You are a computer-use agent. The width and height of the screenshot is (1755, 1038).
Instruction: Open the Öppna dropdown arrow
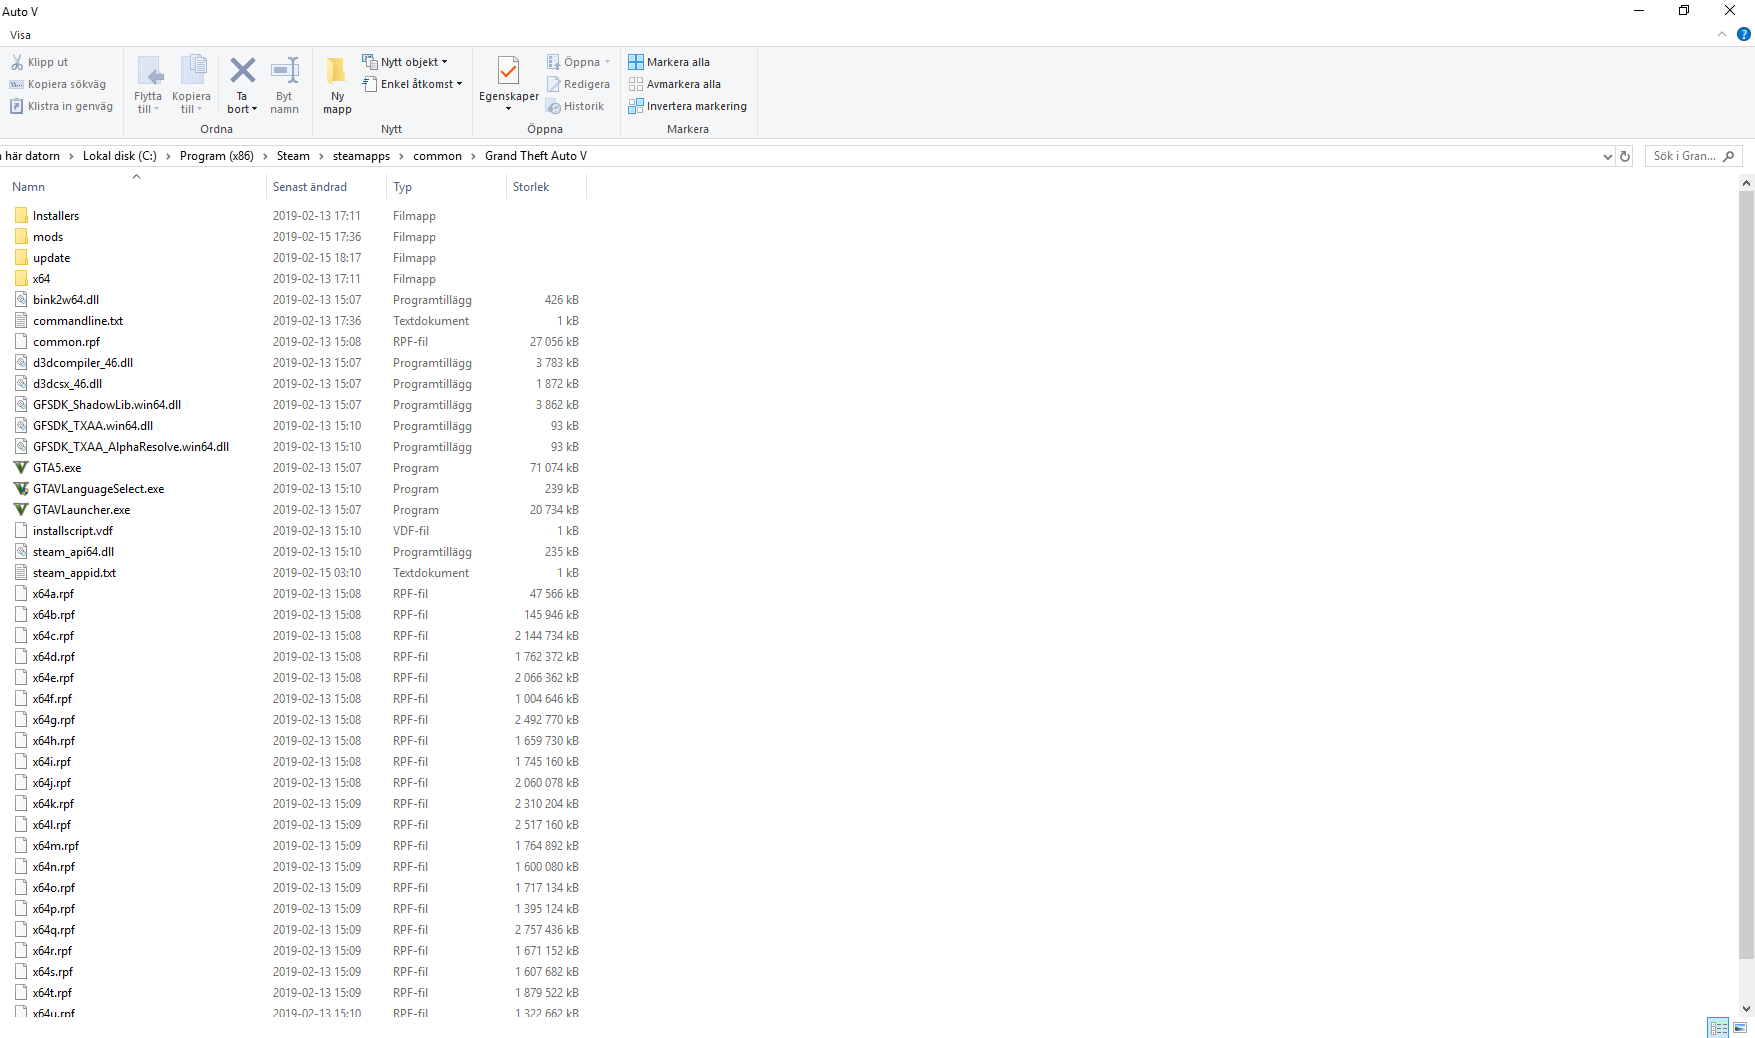[607, 62]
